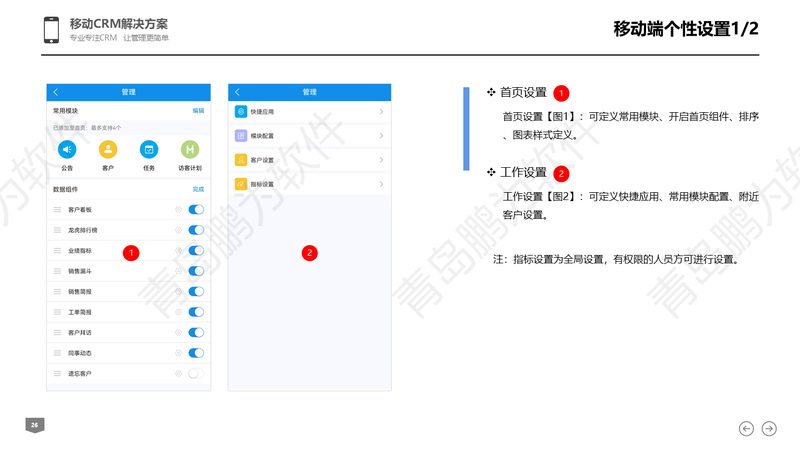Click the 常用模块 section heading

pyautogui.click(x=65, y=111)
